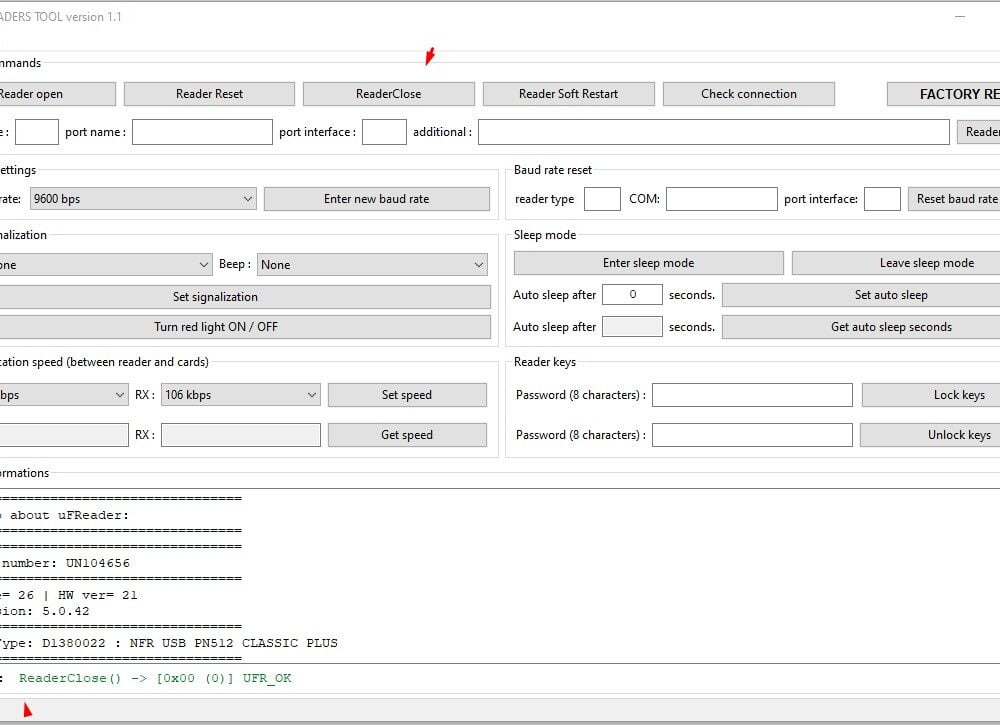This screenshot has width=1000, height=725.
Task: Focus Auto sleep after field showing 0
Action: tap(632, 295)
